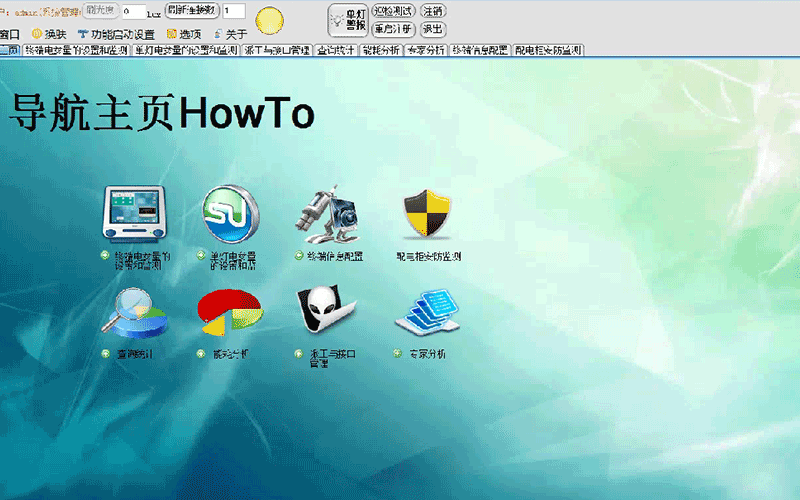Click the 巡检测试 button
This screenshot has height=500, width=800.
[x=393, y=11]
